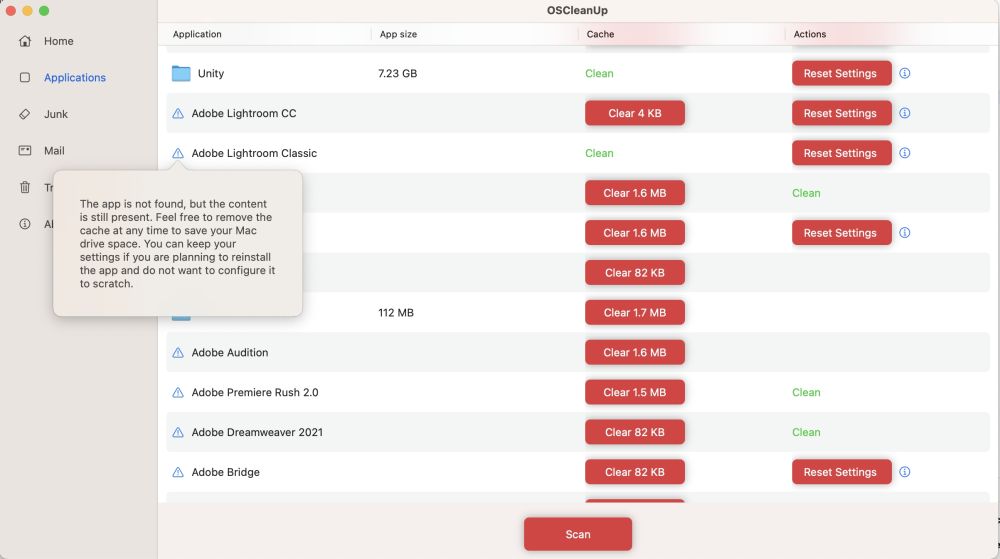Viewport: 1000px width, 559px height.
Task: Clear 1.7 MB cache button
Action: 634,313
